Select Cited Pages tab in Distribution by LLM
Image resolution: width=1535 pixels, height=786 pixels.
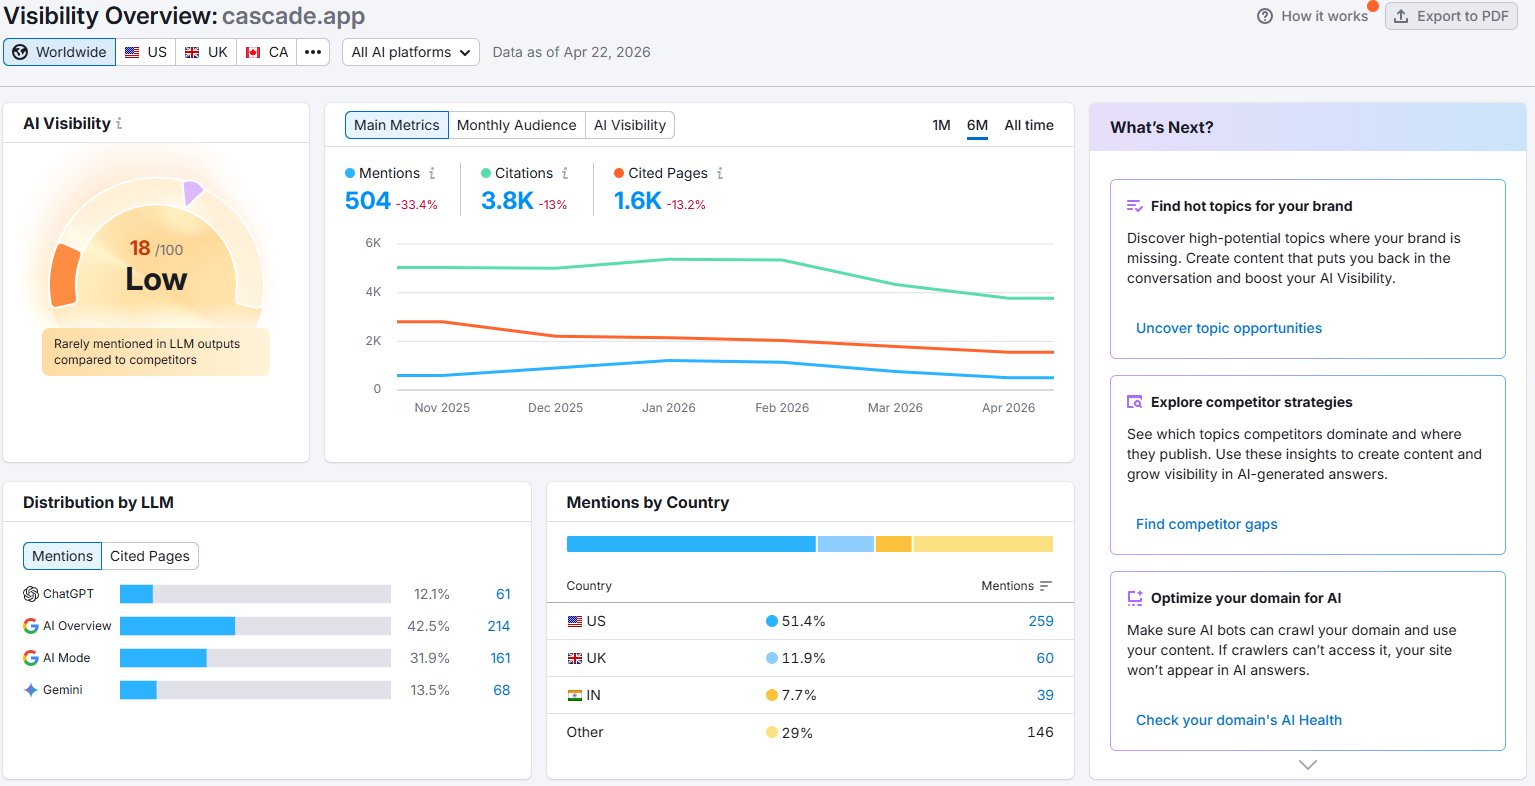[150, 556]
